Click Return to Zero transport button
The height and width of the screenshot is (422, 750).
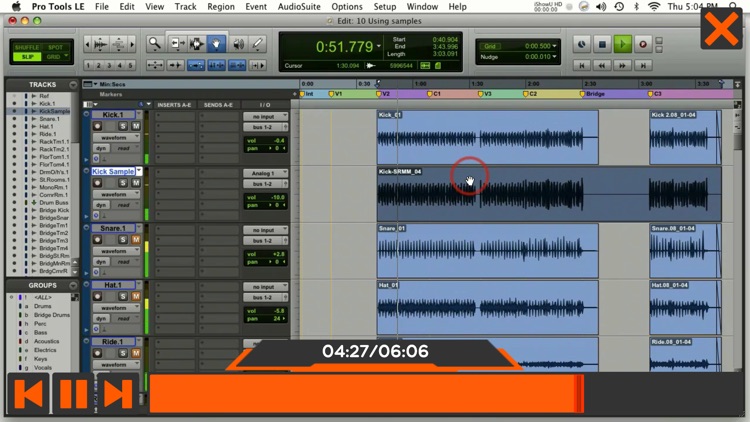[582, 66]
